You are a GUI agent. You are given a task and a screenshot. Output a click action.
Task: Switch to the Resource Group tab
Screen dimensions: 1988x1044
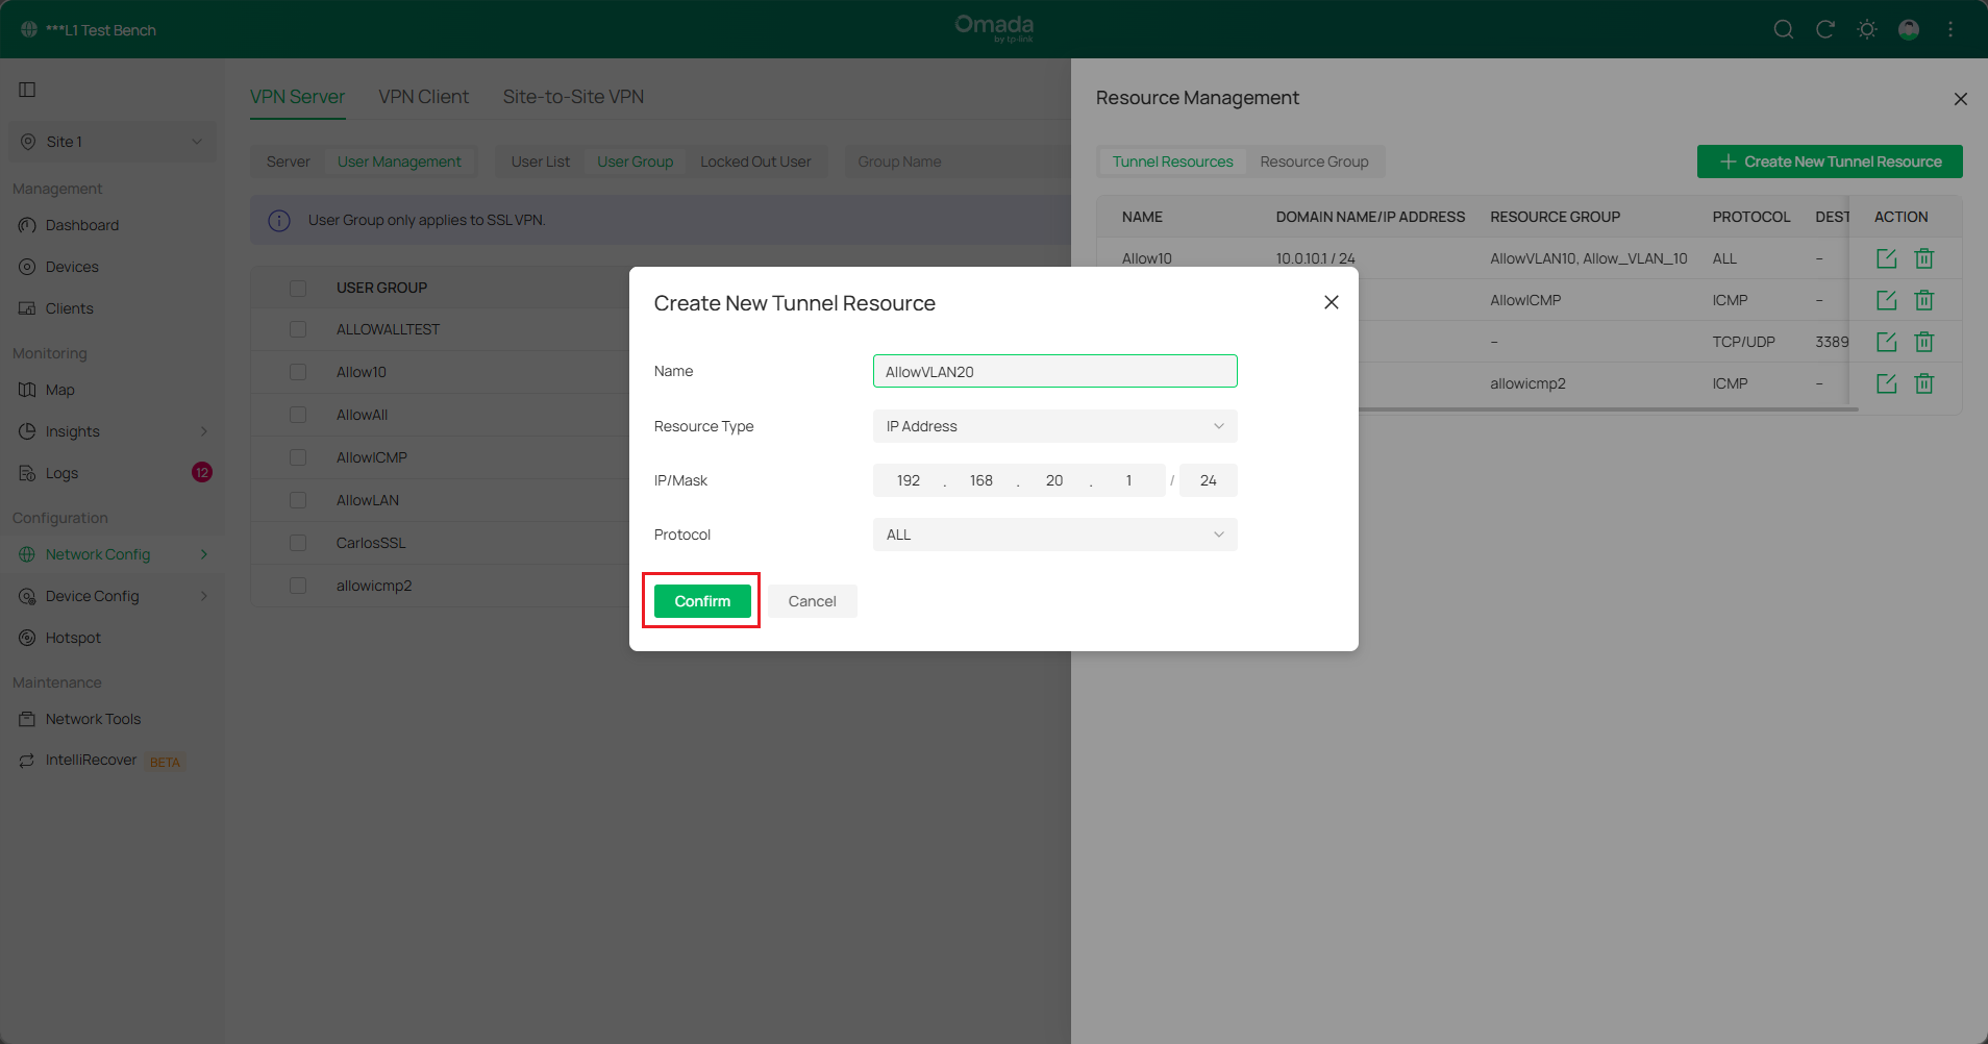coord(1314,161)
